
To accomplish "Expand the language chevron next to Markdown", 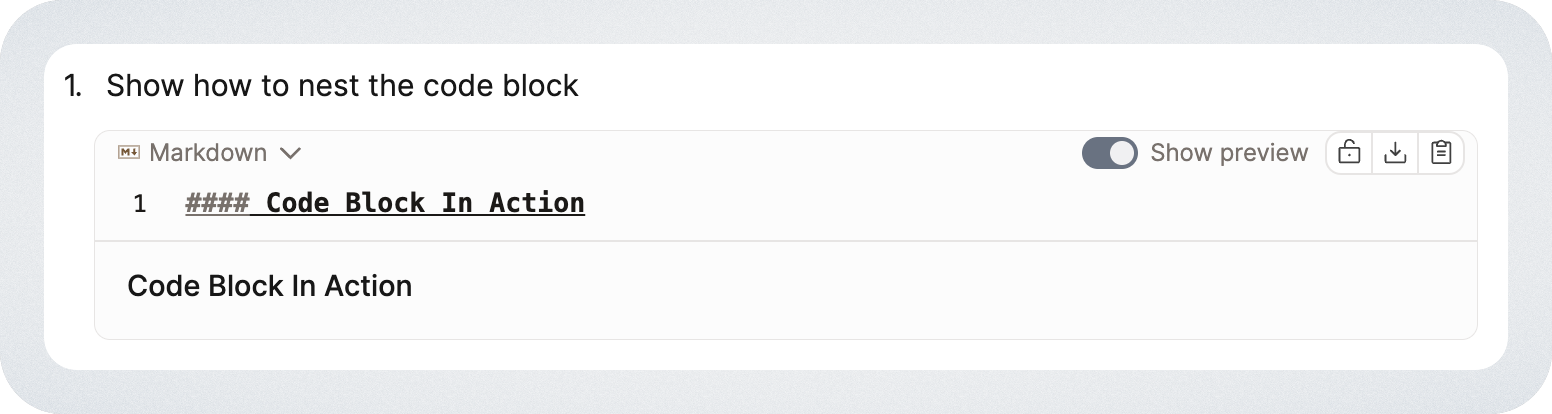I will (290, 153).
